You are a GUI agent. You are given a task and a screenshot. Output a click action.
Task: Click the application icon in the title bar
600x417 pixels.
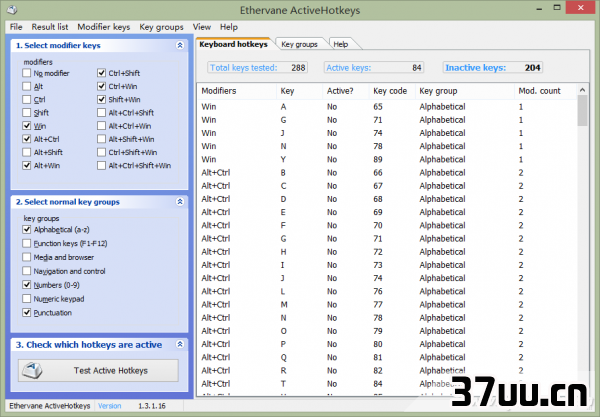12,9
